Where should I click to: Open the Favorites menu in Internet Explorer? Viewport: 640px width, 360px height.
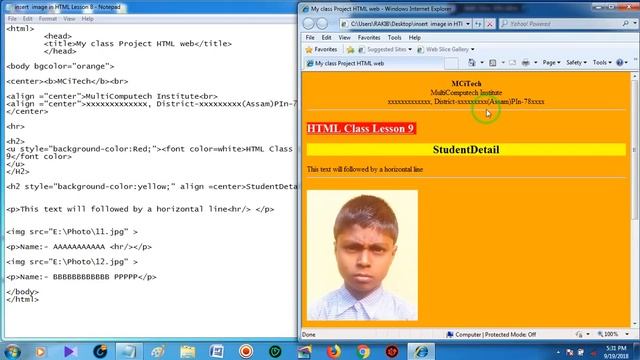(369, 38)
